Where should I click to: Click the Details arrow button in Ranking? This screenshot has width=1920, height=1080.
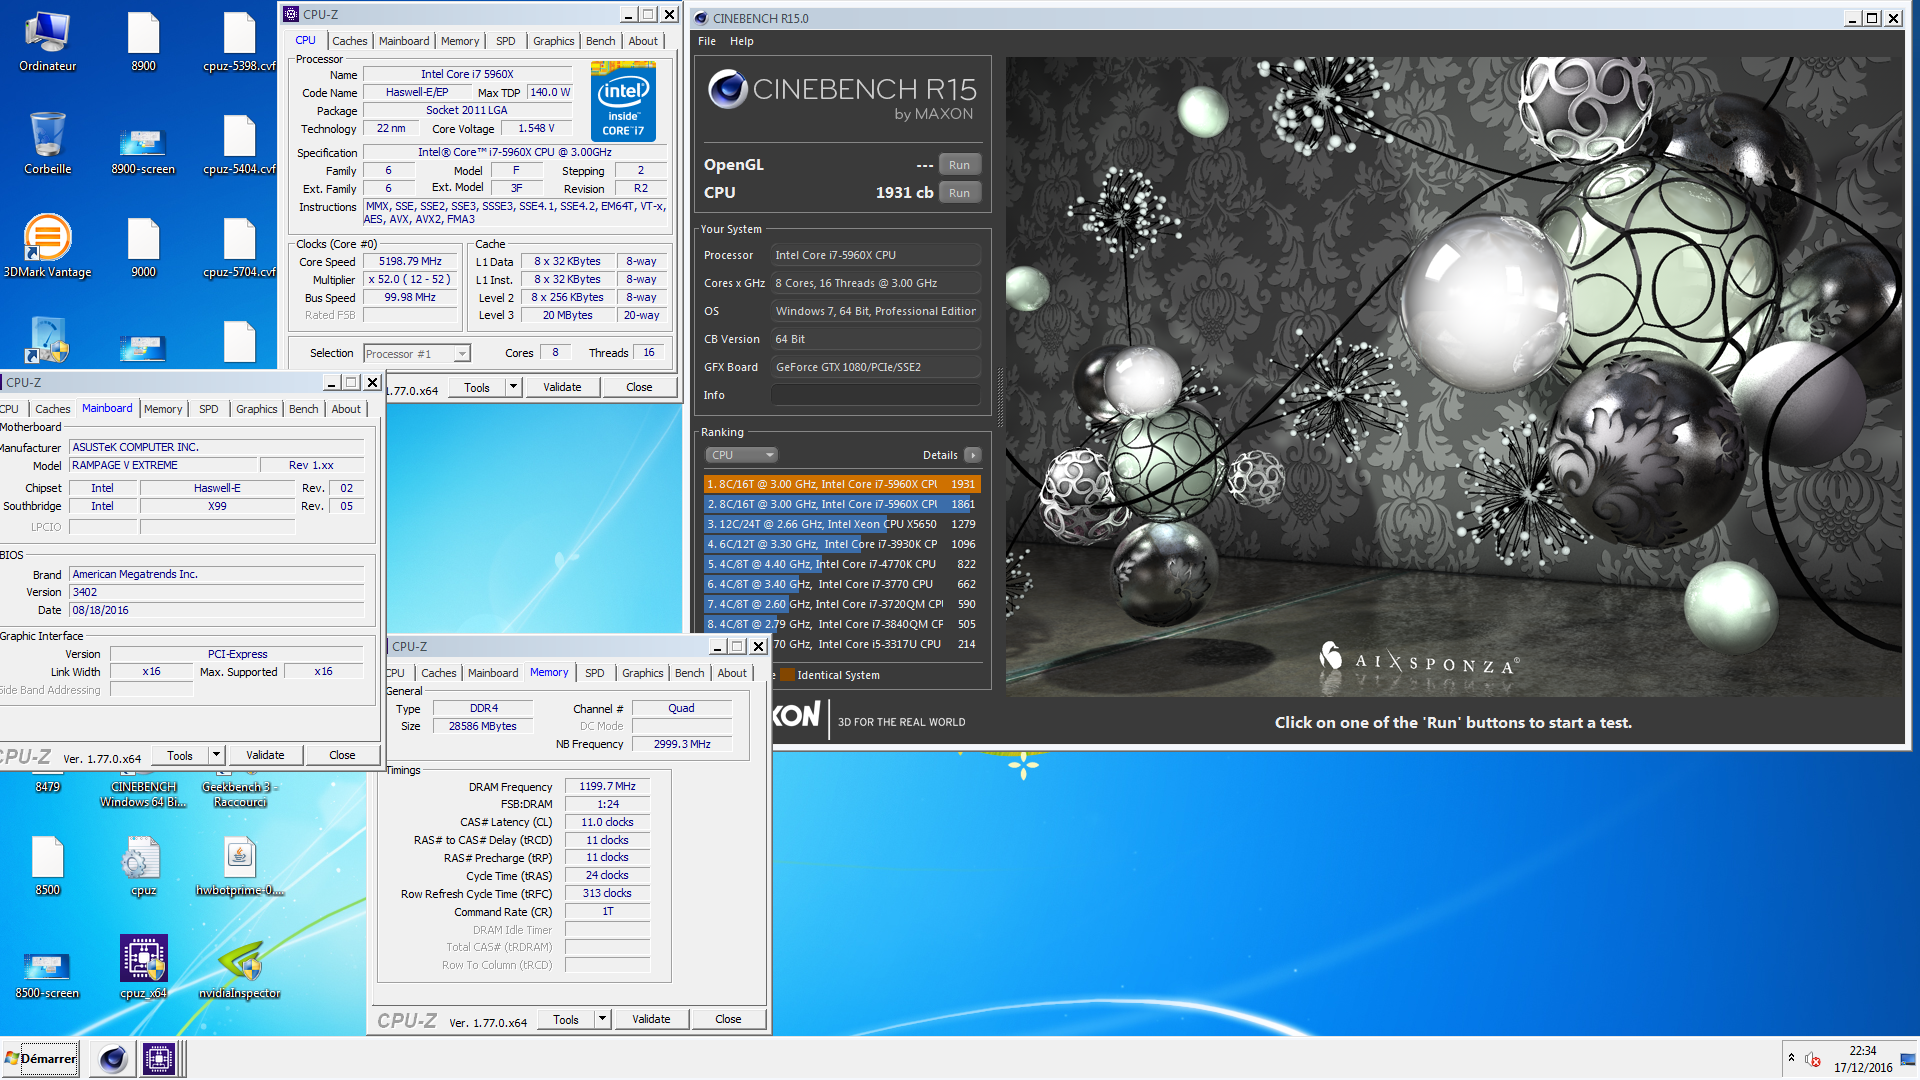(972, 455)
